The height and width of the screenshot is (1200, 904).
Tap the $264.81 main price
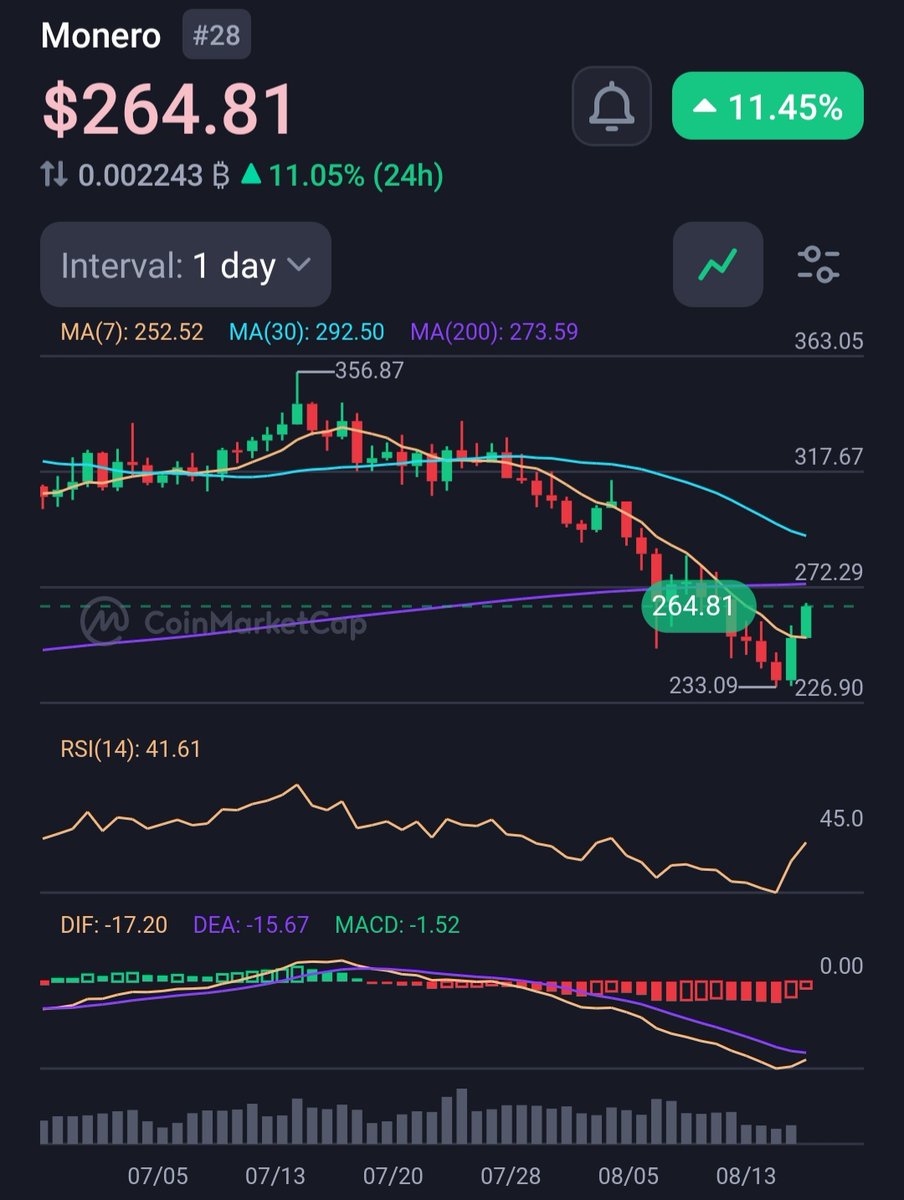tap(168, 108)
